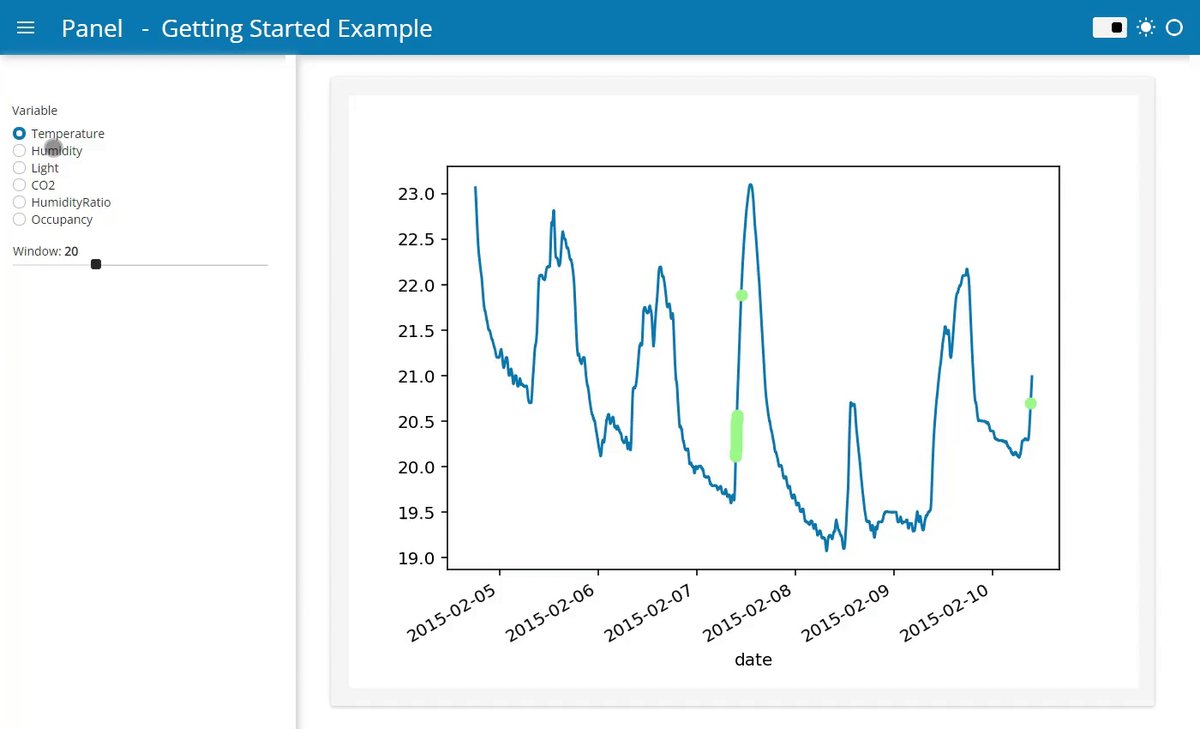Click the 2015-02-08 x-axis tick label
Image resolution: width=1200 pixels, height=729 pixels.
click(750, 614)
